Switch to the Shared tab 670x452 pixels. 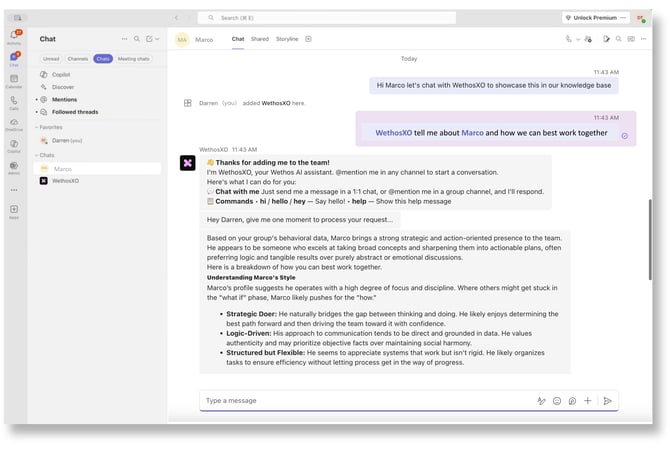point(259,39)
